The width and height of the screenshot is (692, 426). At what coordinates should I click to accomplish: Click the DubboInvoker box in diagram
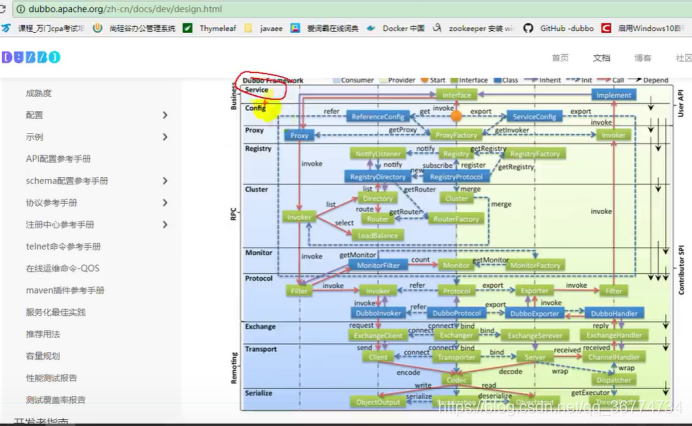click(378, 313)
